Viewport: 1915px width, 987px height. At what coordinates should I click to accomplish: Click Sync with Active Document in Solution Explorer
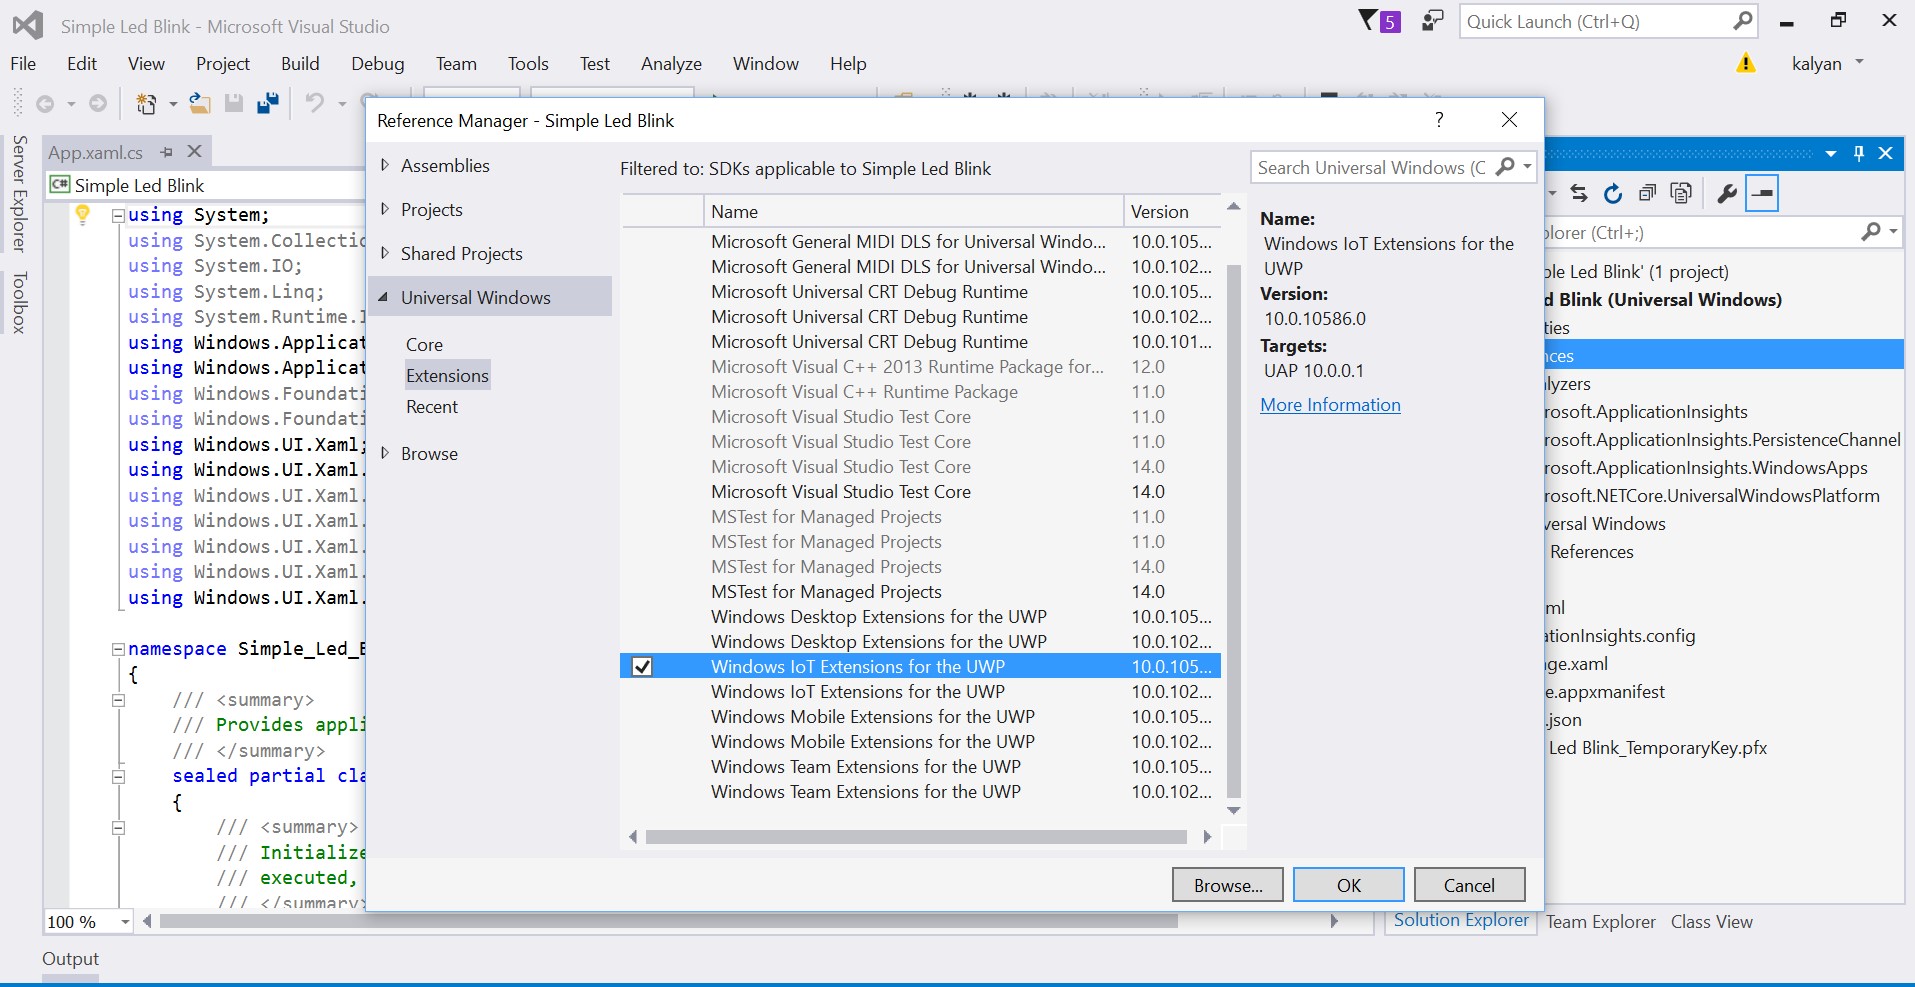click(1579, 193)
